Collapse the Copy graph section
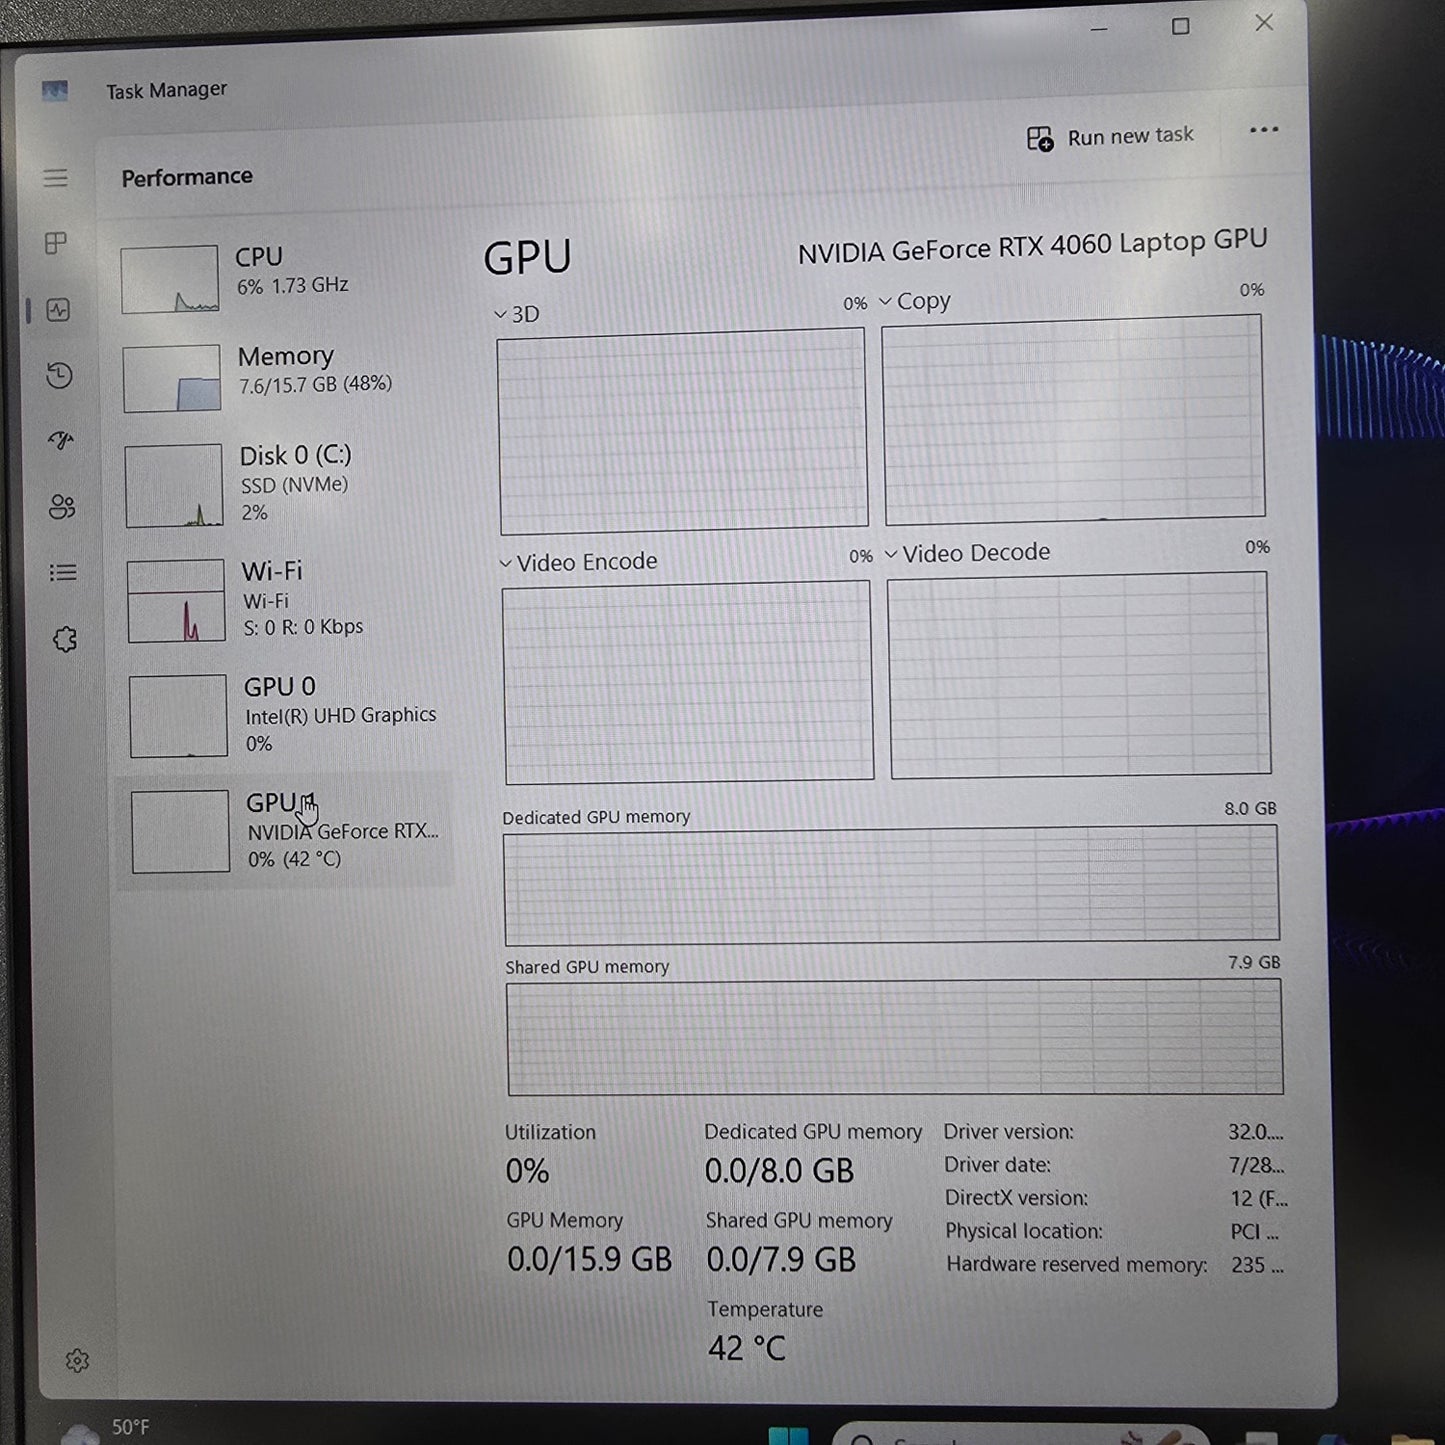 click(x=885, y=301)
